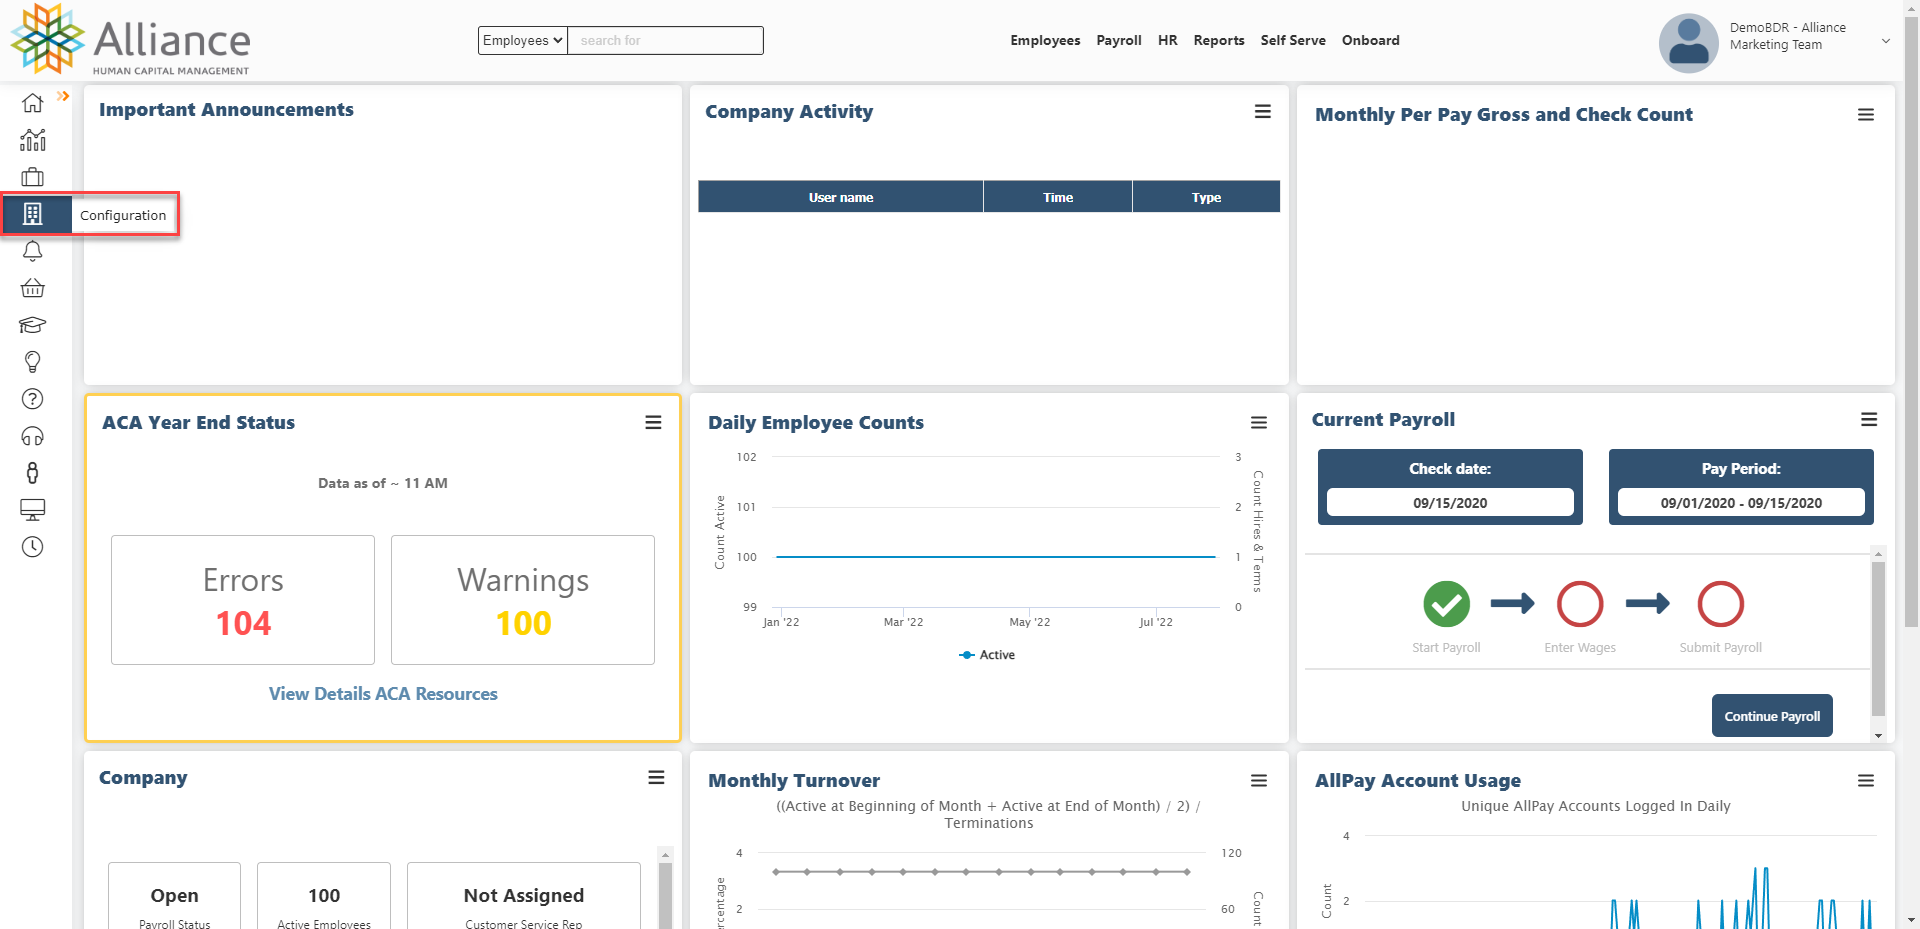Click the Warnings 100 box
This screenshot has height=929, width=1920.
[x=523, y=600]
